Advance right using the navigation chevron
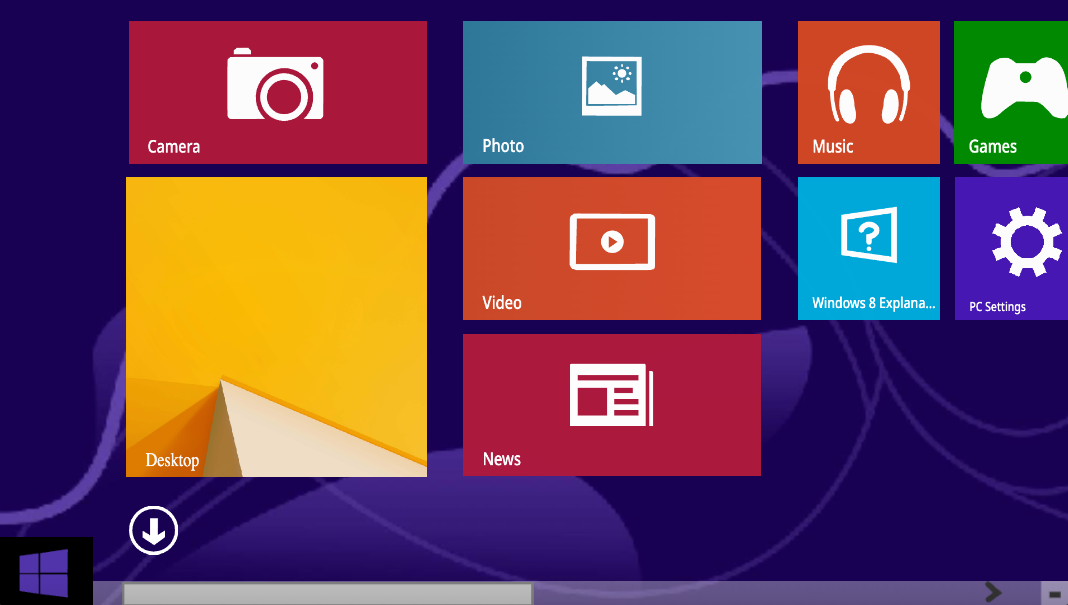Screen dimensions: 1068x605 tap(992, 591)
